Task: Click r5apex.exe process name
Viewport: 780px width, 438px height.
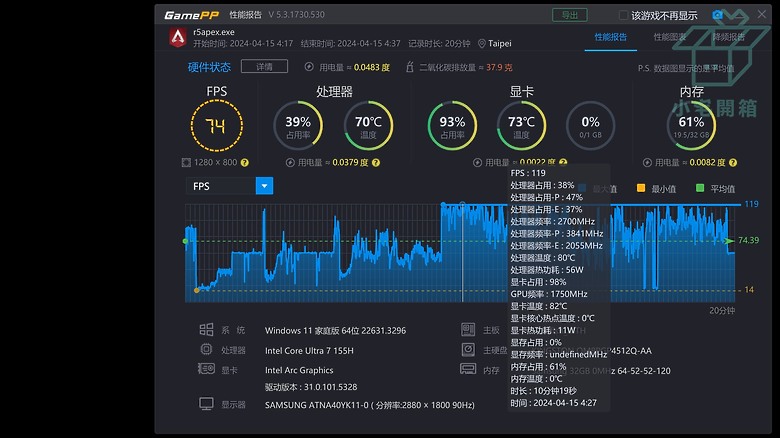Action: 214,32
